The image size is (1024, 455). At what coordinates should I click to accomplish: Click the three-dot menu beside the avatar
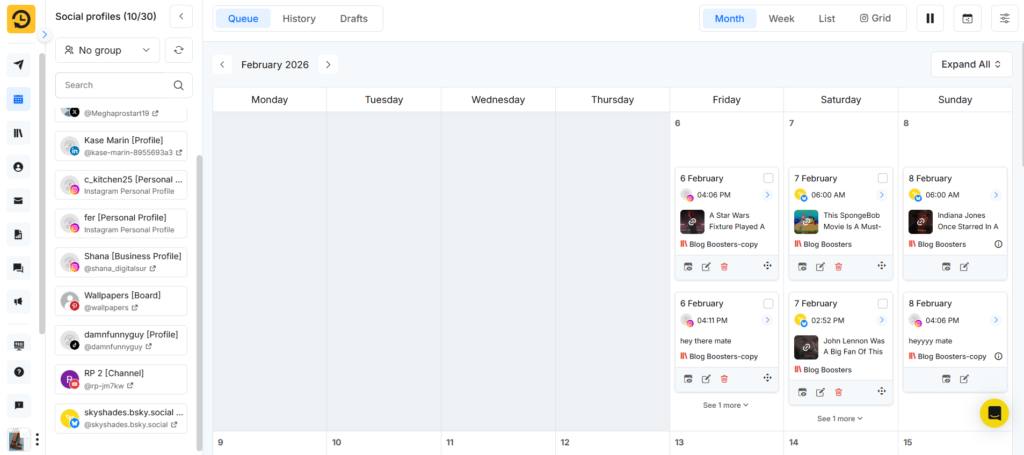click(x=37, y=439)
